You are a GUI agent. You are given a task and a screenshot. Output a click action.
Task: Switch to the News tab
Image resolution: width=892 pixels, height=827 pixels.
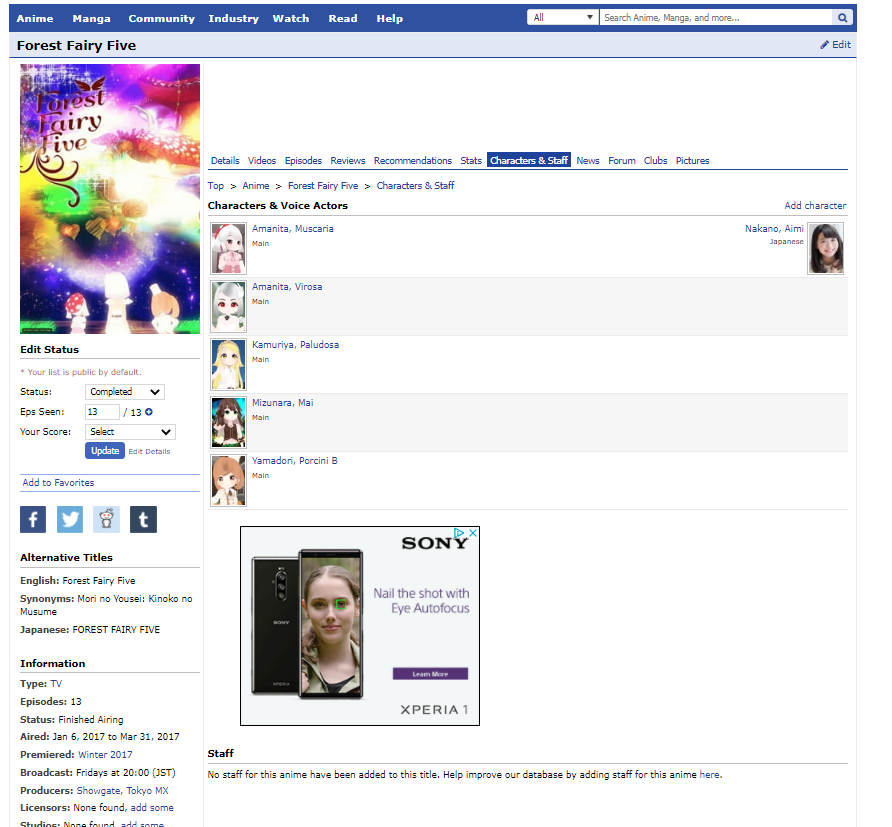[588, 160]
